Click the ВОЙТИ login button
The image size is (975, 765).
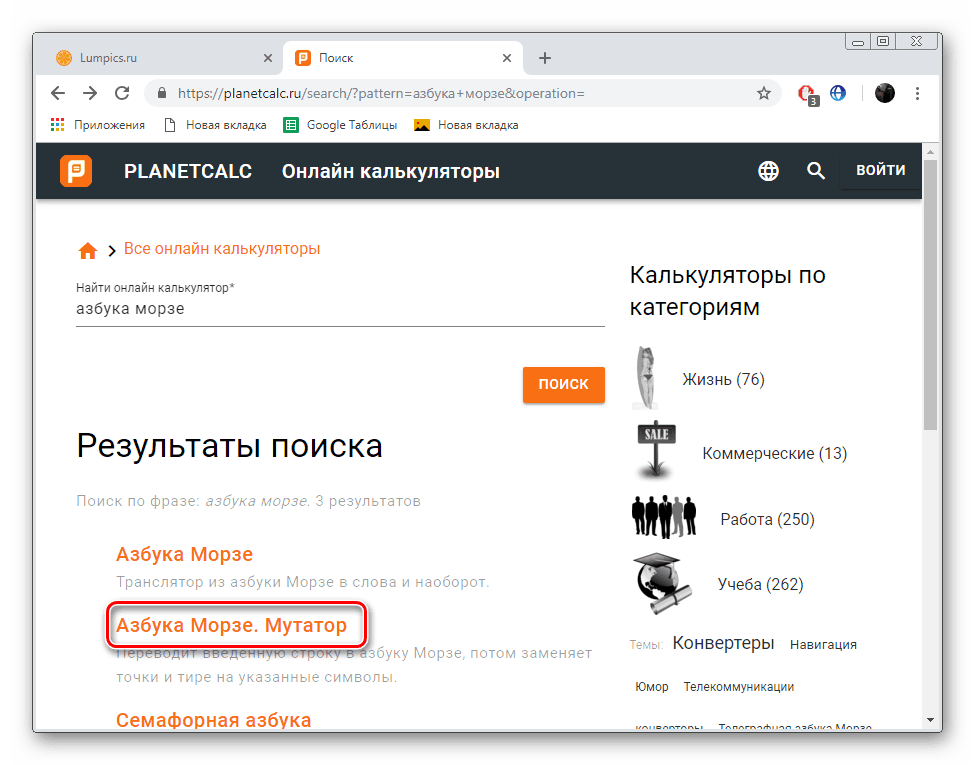880,170
